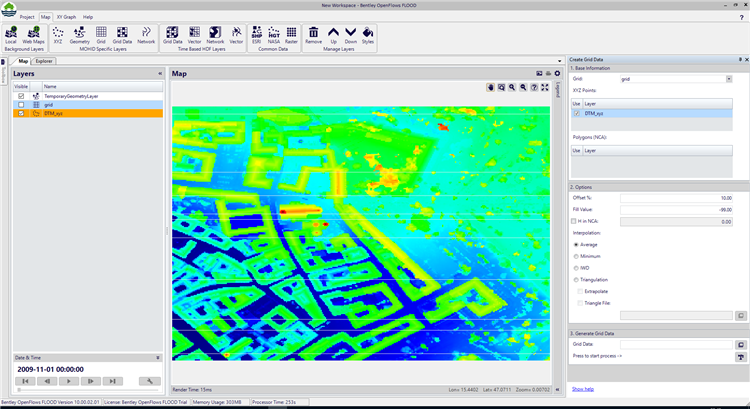Open the Project menu
750x409 pixels.
(x=27, y=17)
